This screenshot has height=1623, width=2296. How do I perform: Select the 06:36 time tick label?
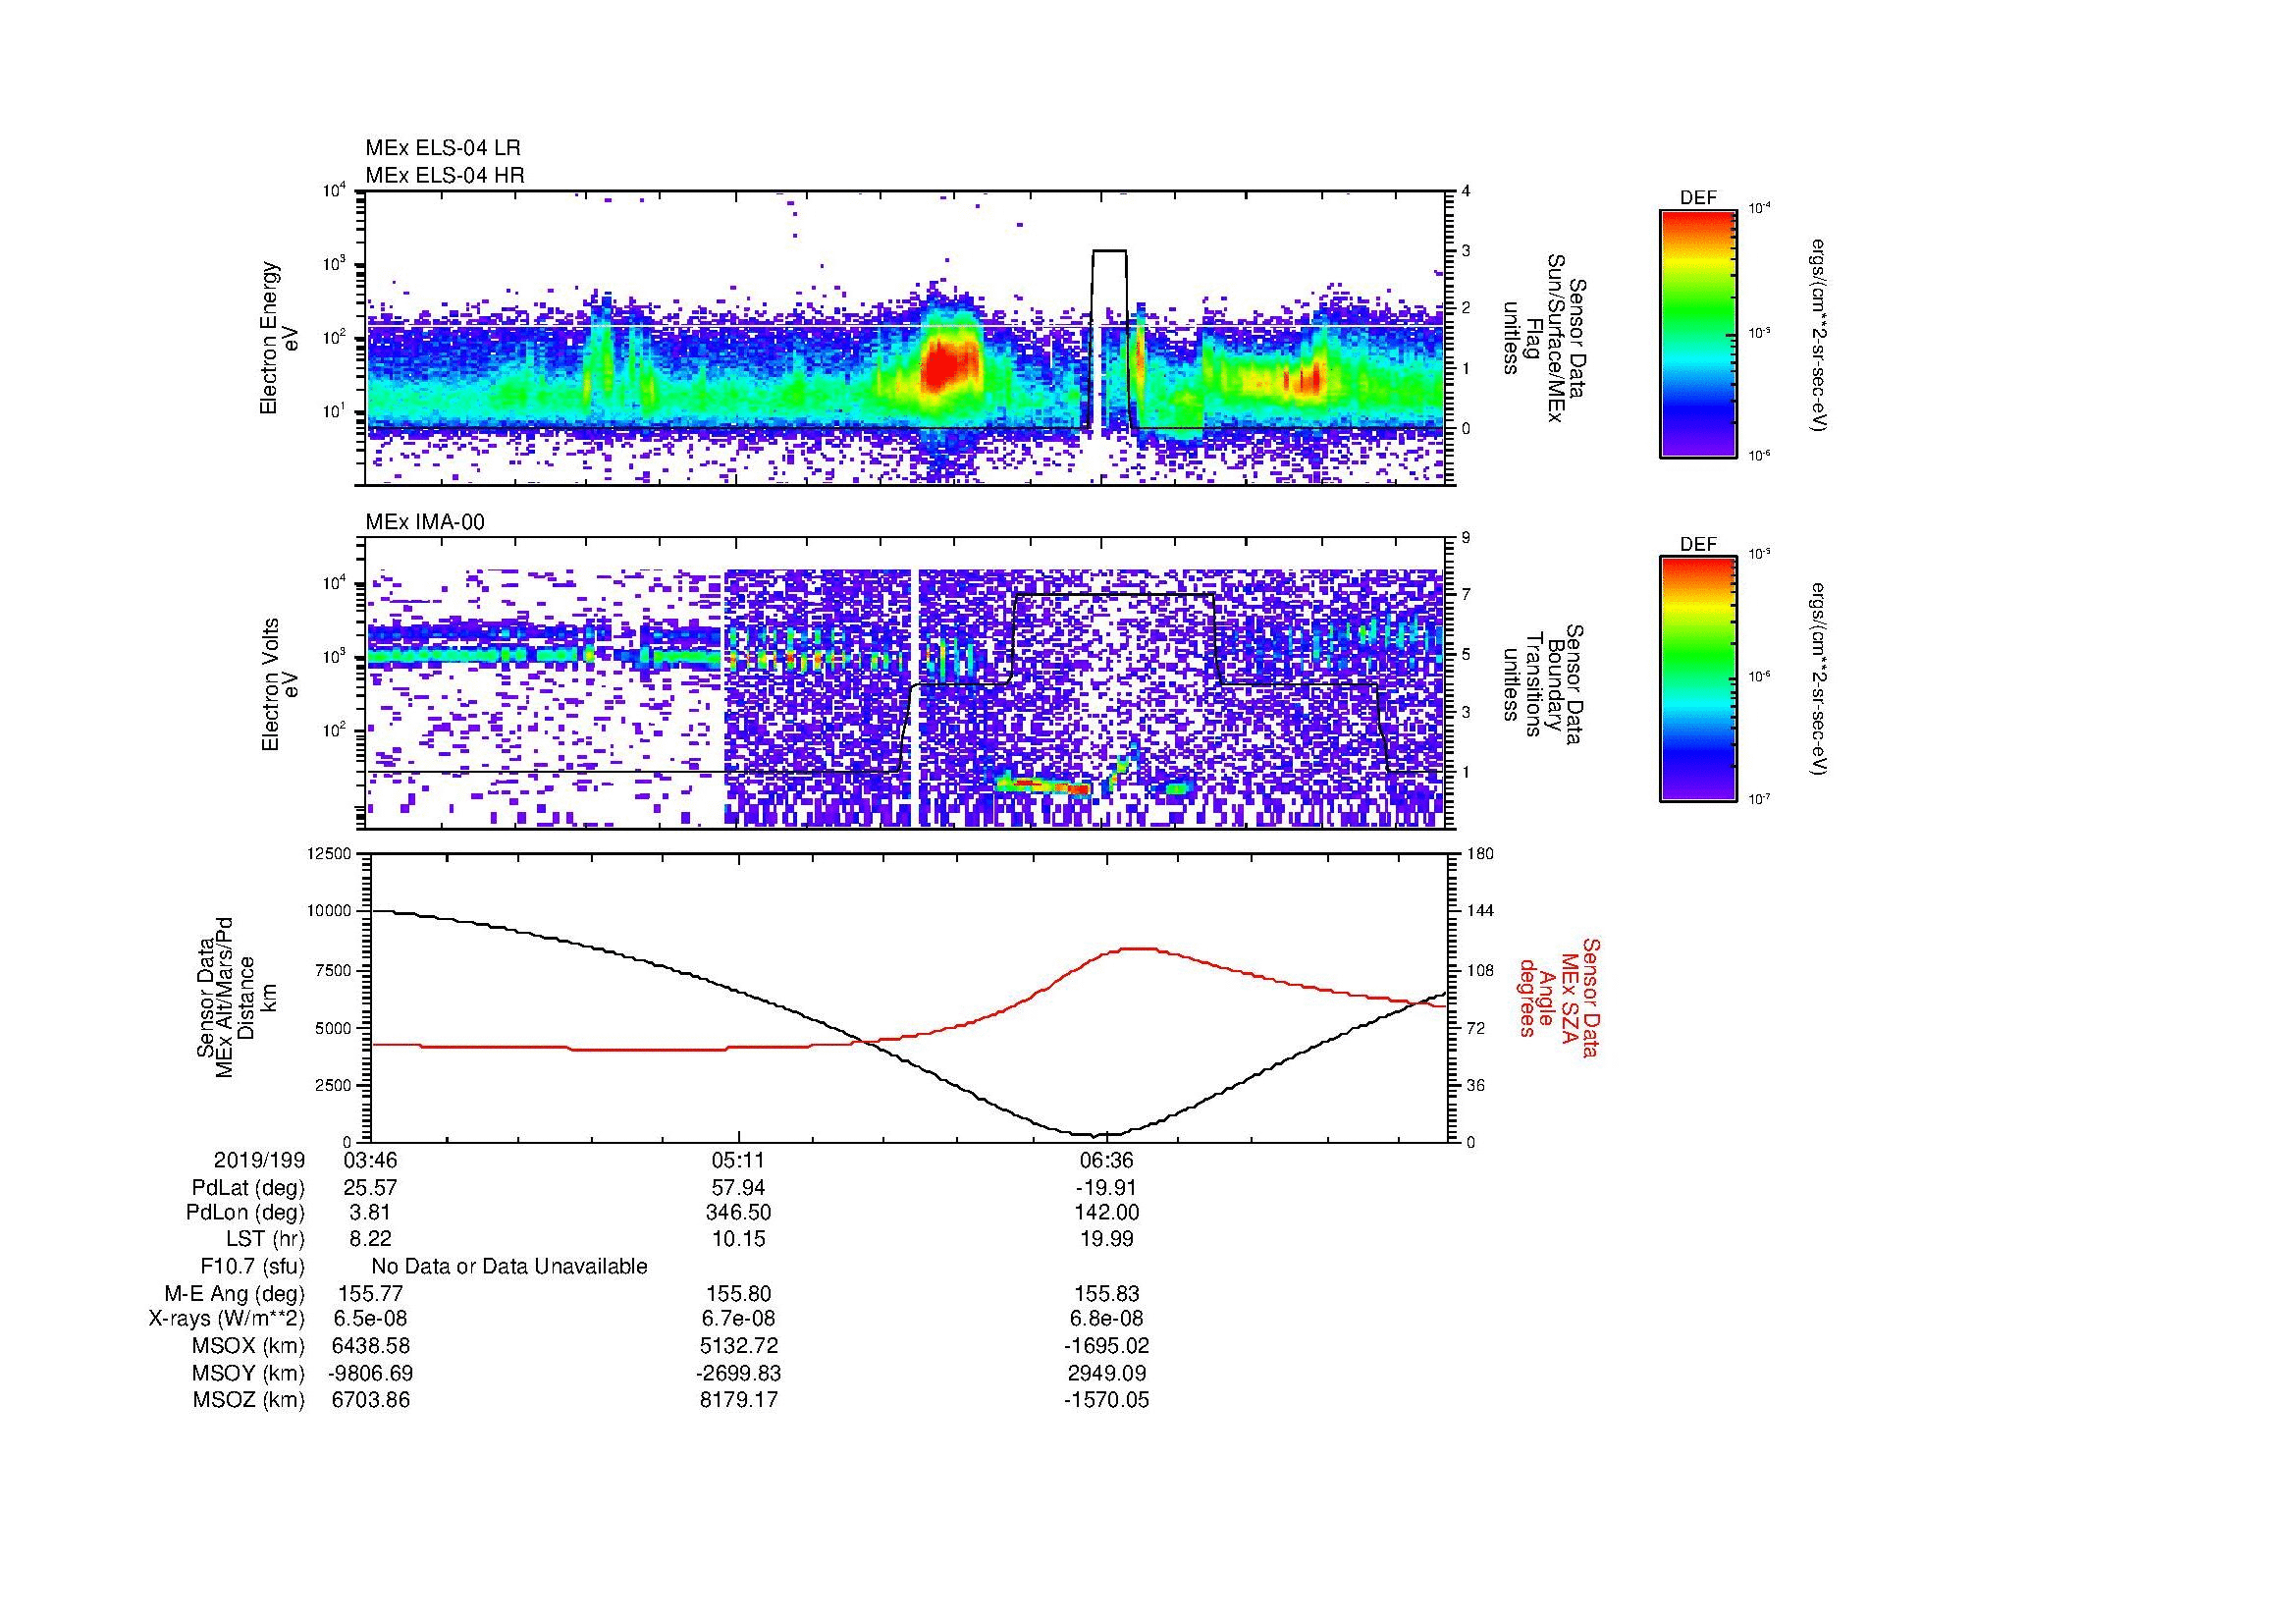1106,1160
